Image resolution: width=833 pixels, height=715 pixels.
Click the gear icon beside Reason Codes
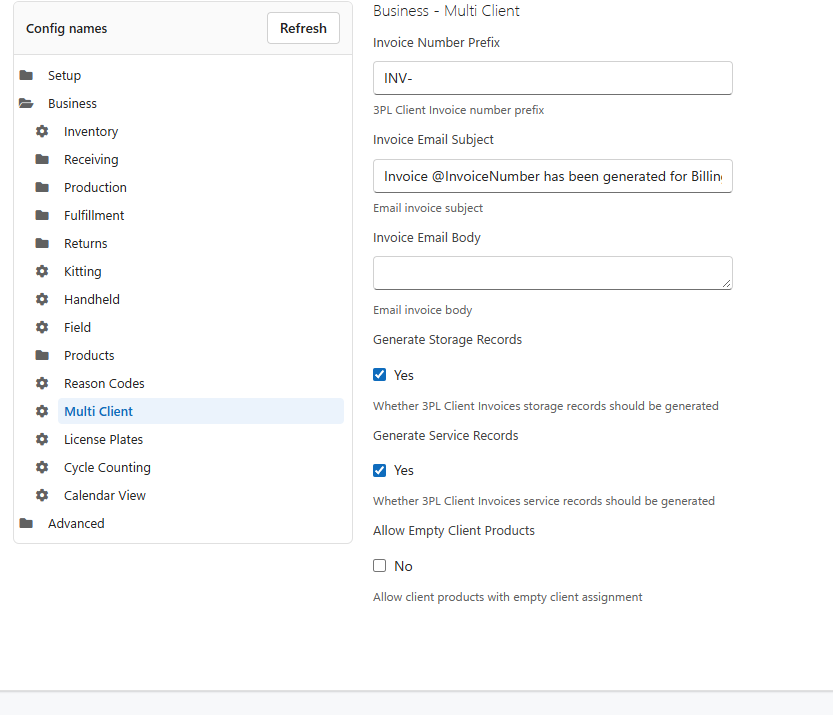[x=42, y=383]
